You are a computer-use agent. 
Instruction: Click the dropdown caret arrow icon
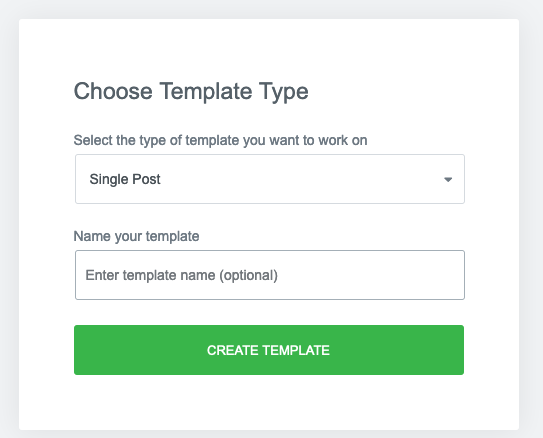coord(448,180)
